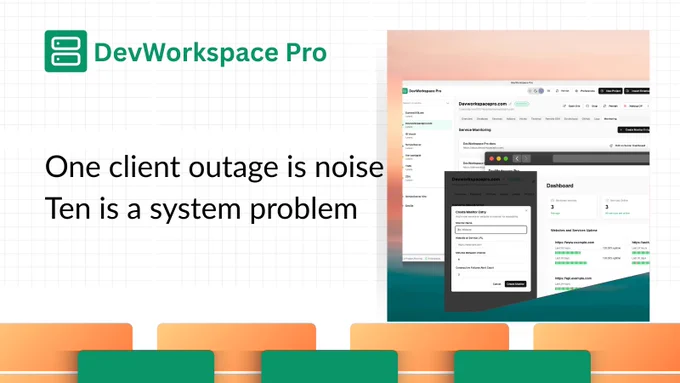Click 'Add to Server Dashboard' on the monitor row
This screenshot has height=383, width=680.
[x=628, y=145]
